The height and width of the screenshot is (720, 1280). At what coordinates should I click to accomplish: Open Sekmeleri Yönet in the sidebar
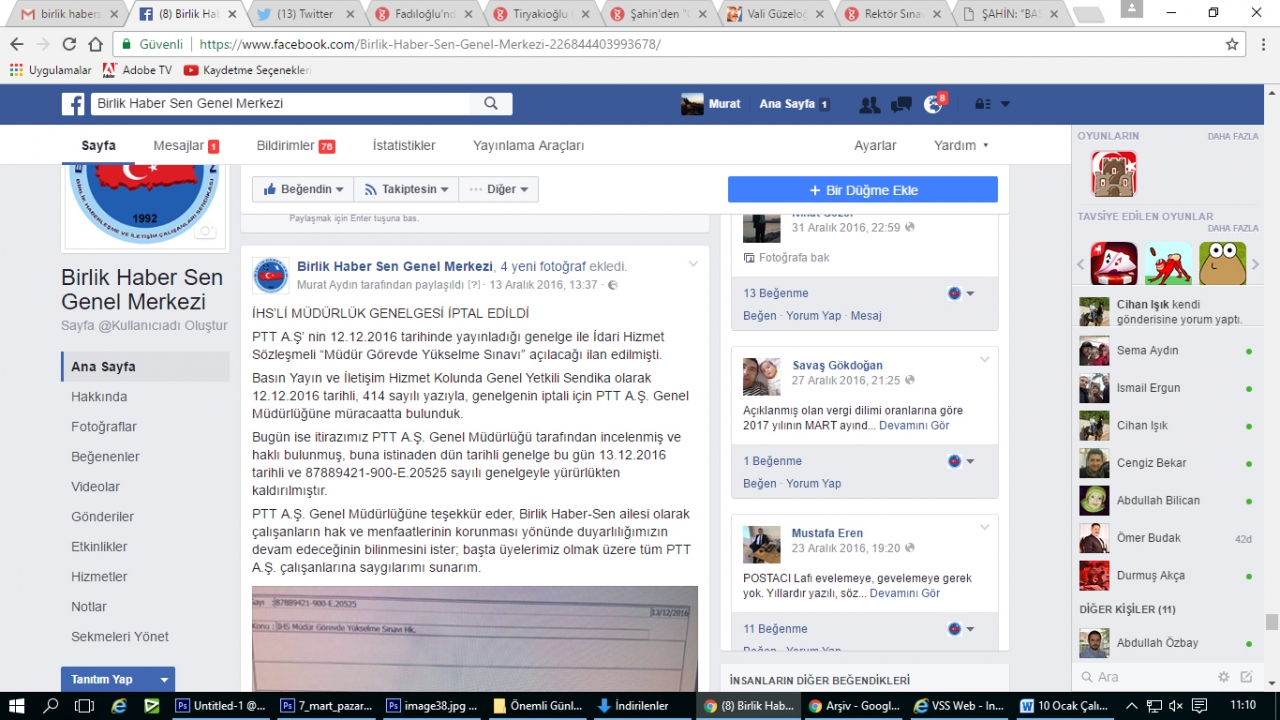coord(120,637)
